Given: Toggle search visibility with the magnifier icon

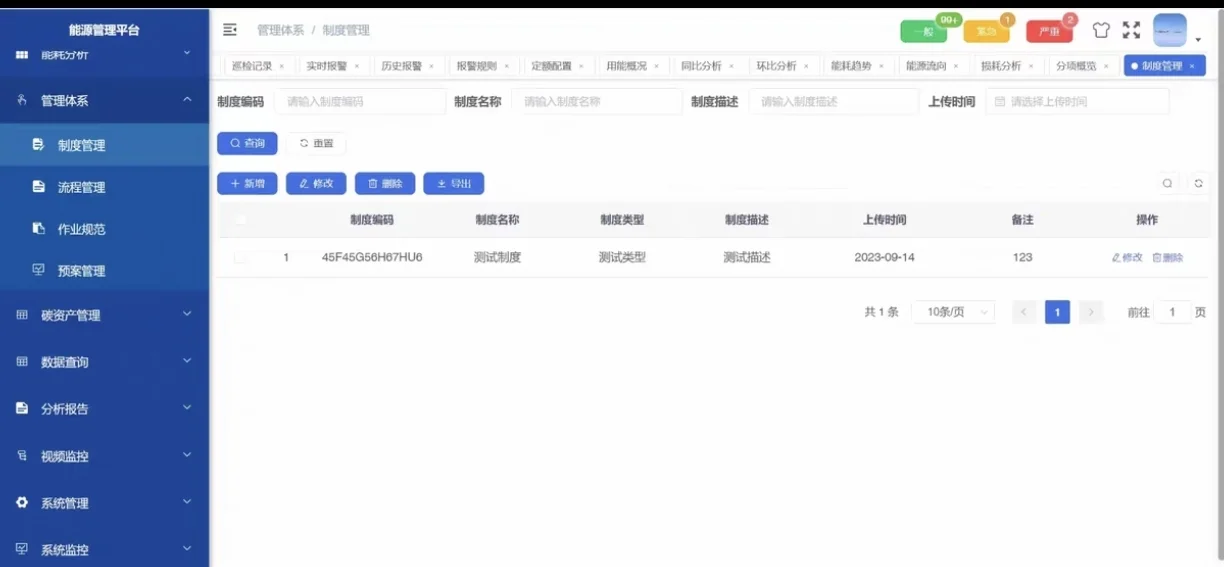Looking at the screenshot, I should 1167,184.
